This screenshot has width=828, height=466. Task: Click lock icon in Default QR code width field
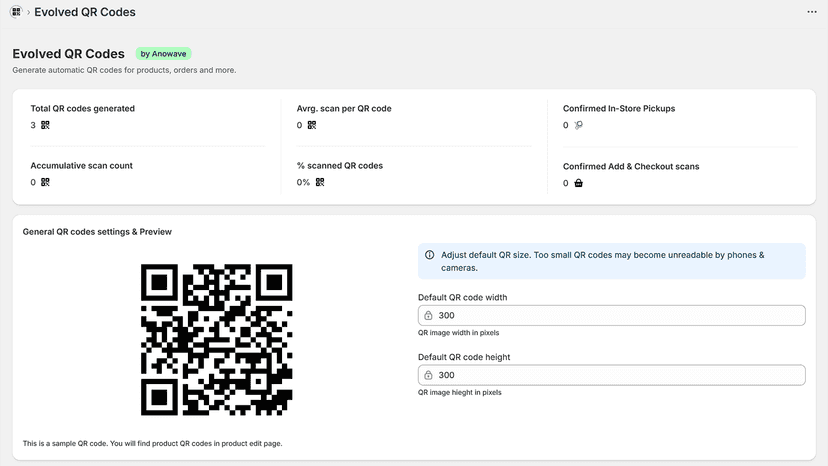tap(428, 315)
